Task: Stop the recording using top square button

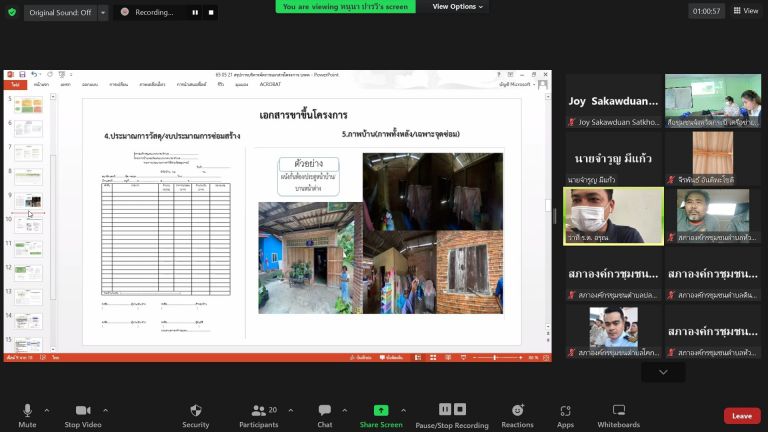Action: (x=212, y=13)
